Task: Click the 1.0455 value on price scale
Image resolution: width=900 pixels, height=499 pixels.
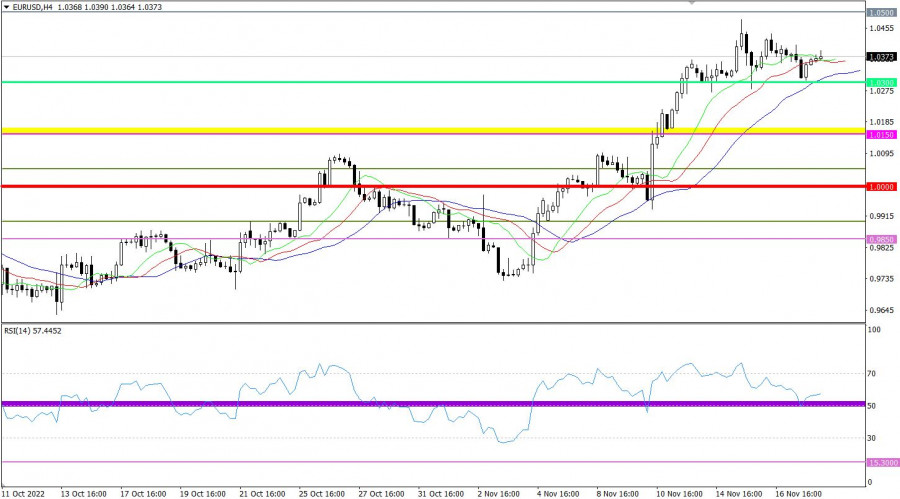Action: (x=881, y=30)
